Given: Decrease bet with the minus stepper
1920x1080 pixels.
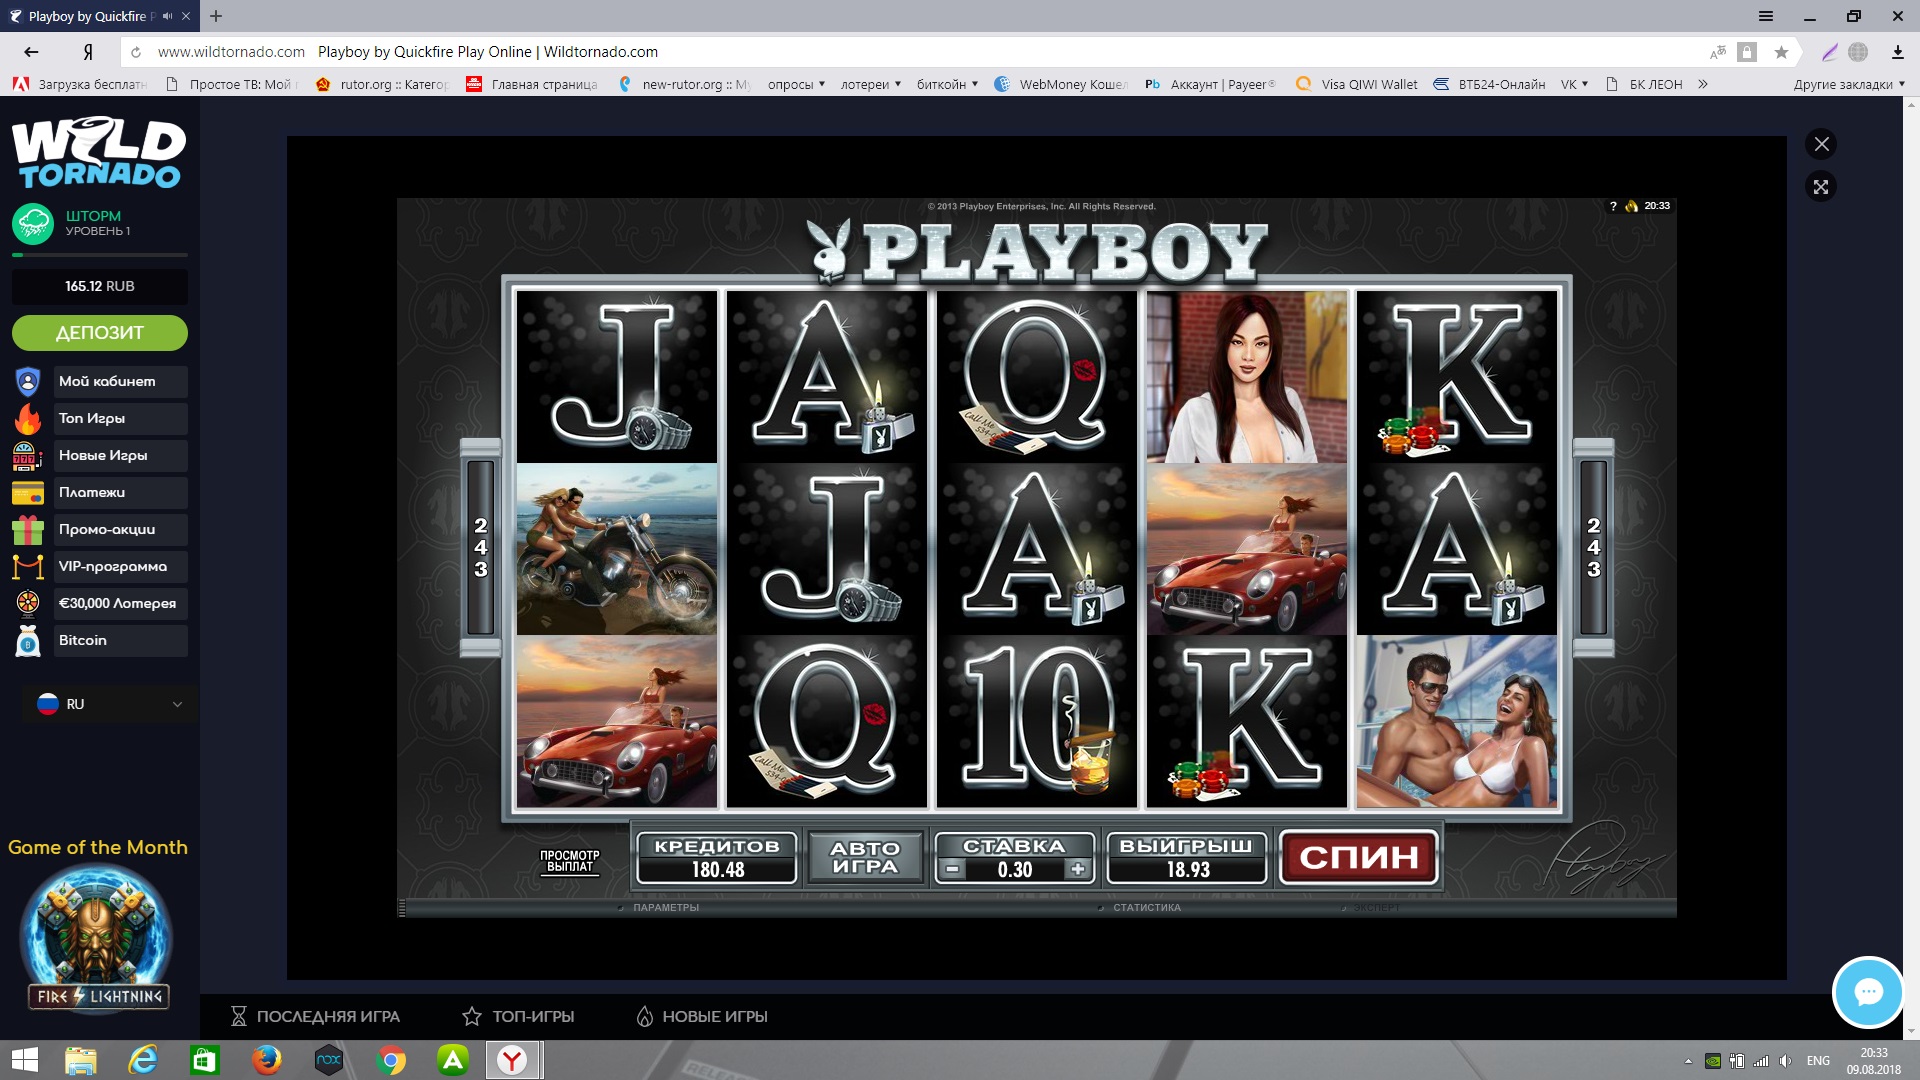Looking at the screenshot, I should 953,870.
